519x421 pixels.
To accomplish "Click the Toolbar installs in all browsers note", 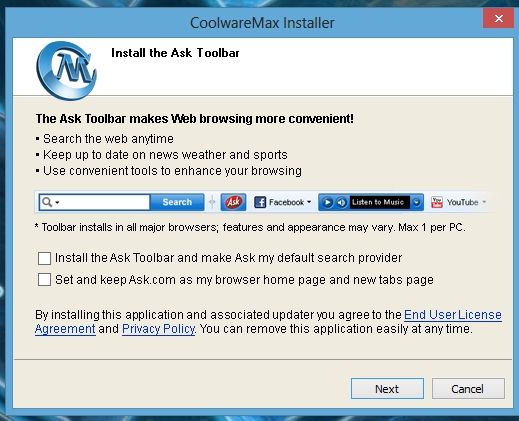I will [x=250, y=227].
